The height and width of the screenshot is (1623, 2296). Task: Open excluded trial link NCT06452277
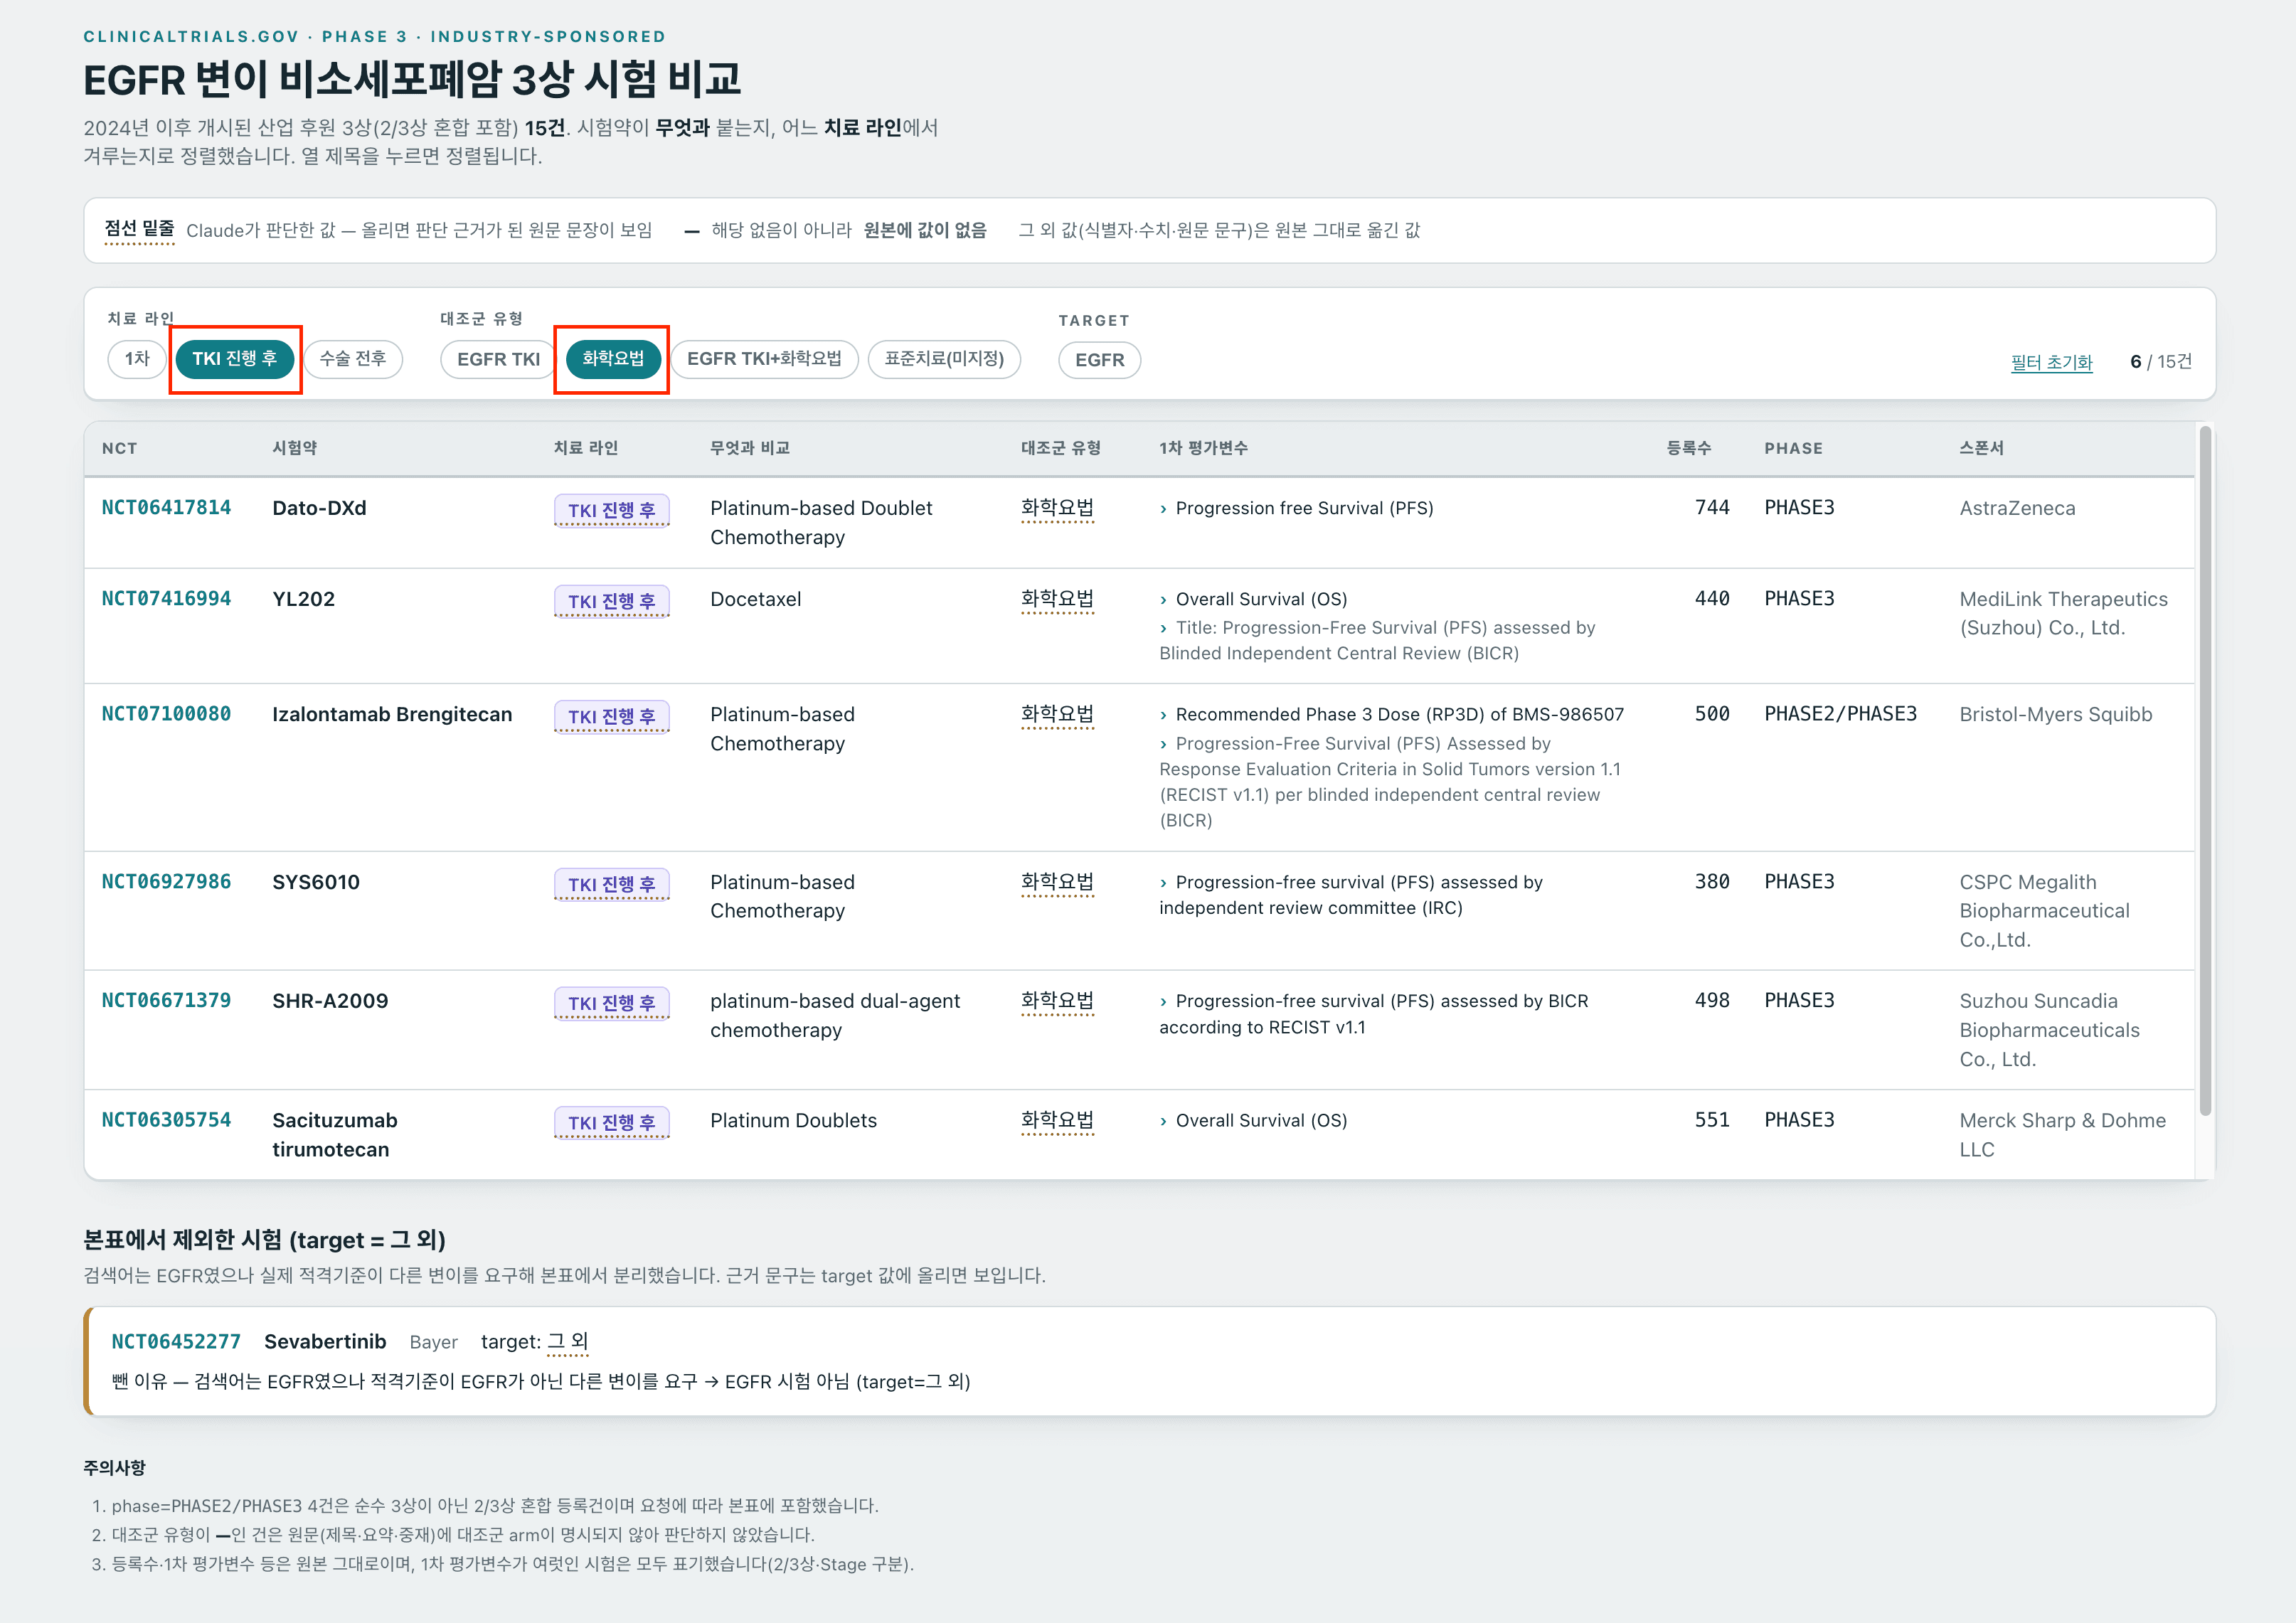click(x=176, y=1342)
